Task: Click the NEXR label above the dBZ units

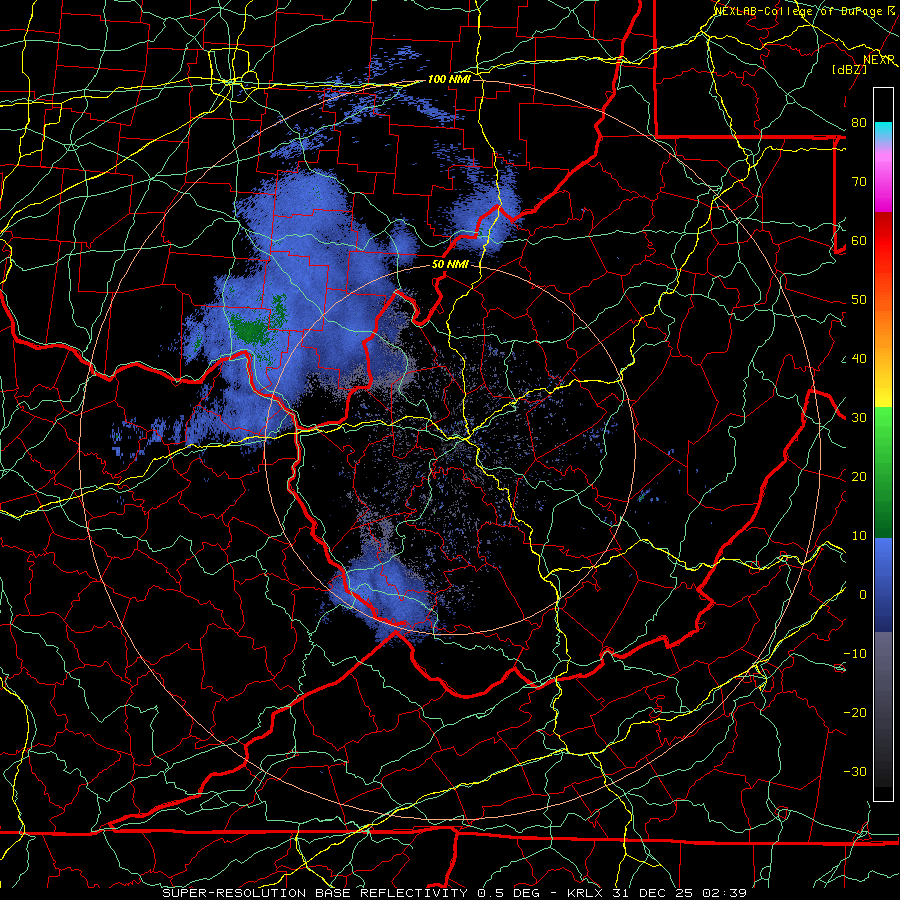Action: pyautogui.click(x=879, y=59)
